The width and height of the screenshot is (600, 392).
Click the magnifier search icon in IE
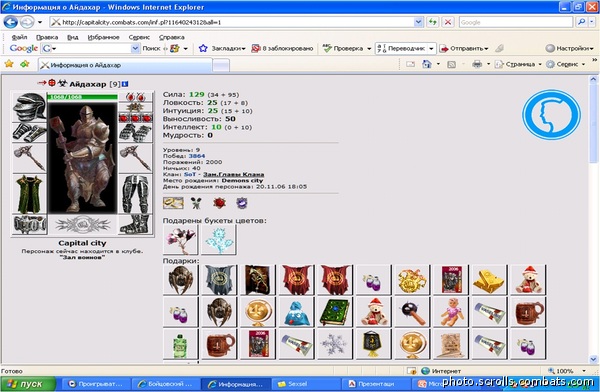coord(581,22)
